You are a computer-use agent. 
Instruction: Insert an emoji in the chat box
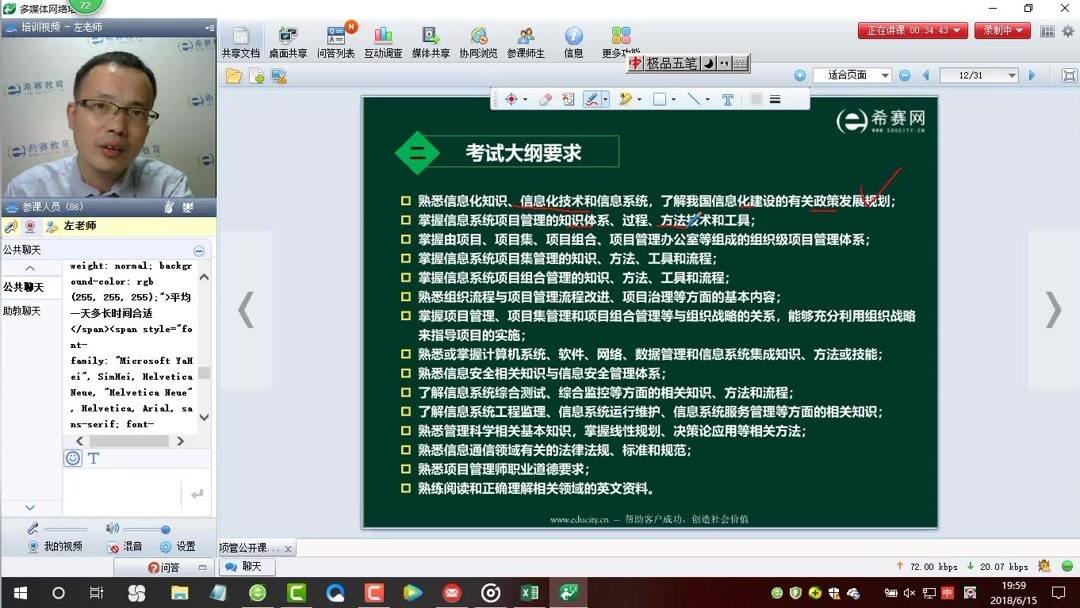(x=72, y=457)
